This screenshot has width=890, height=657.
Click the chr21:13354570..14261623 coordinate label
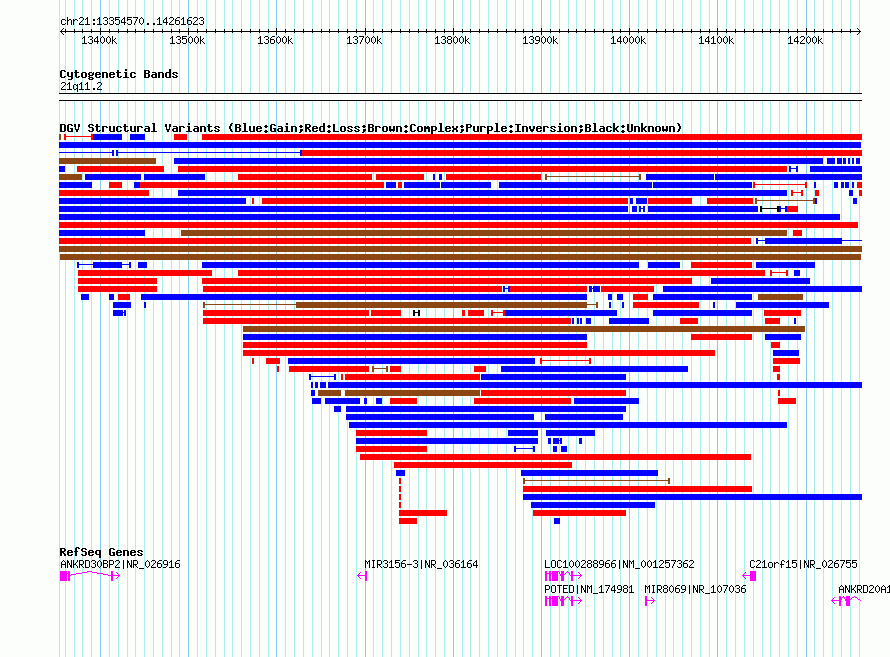[132, 21]
